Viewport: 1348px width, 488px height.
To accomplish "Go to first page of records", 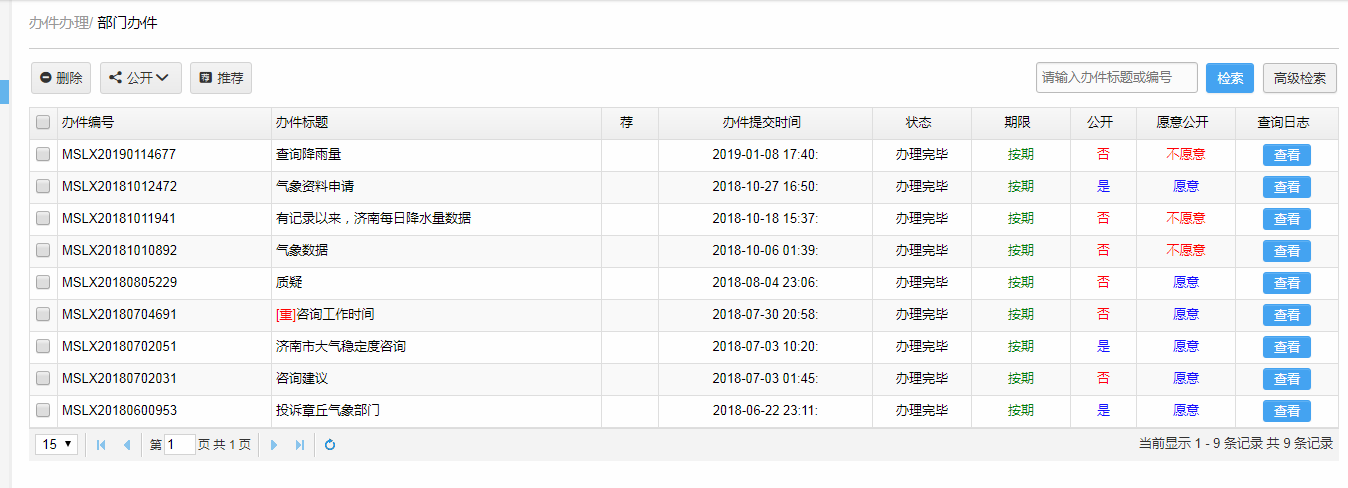I will coord(101,445).
